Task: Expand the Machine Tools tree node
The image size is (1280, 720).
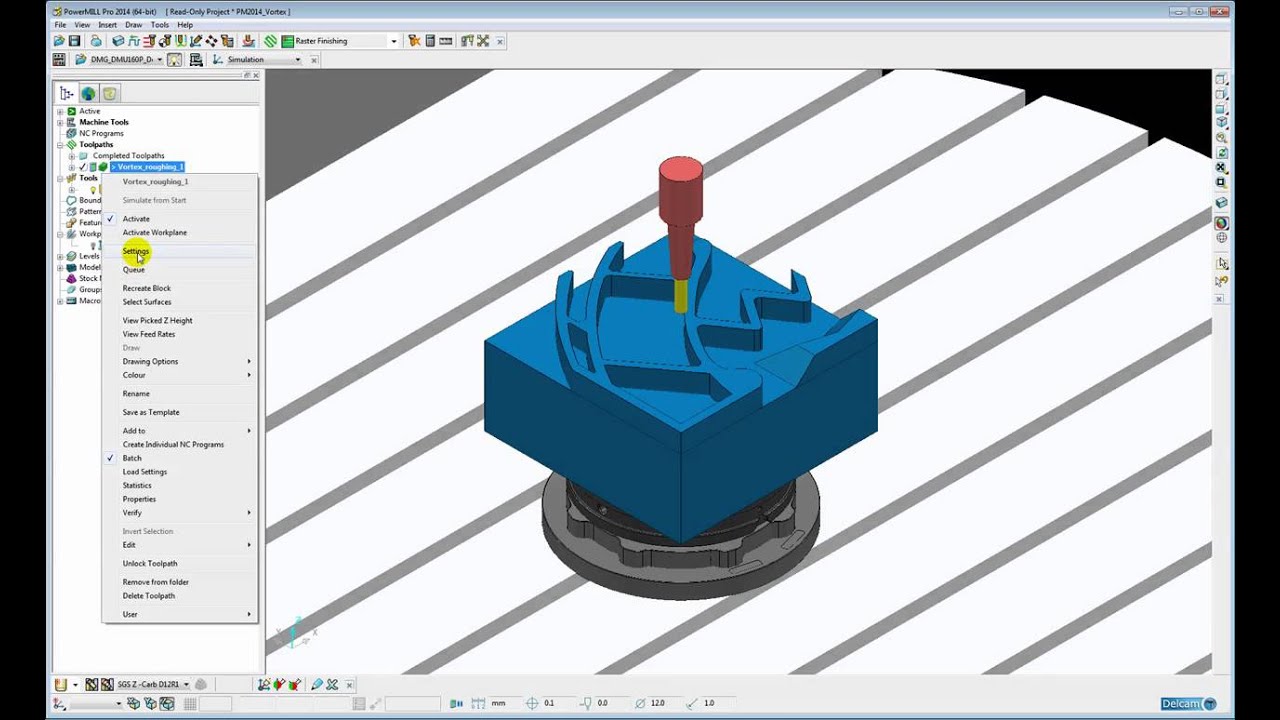Action: 60,122
